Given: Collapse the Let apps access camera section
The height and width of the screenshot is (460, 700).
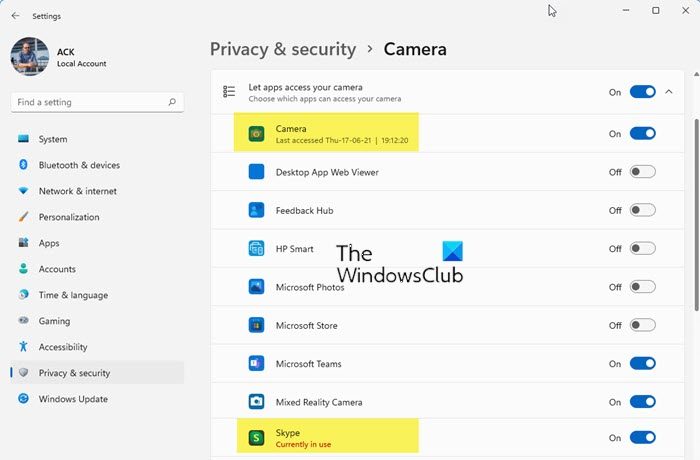Looking at the screenshot, I should coord(669,92).
